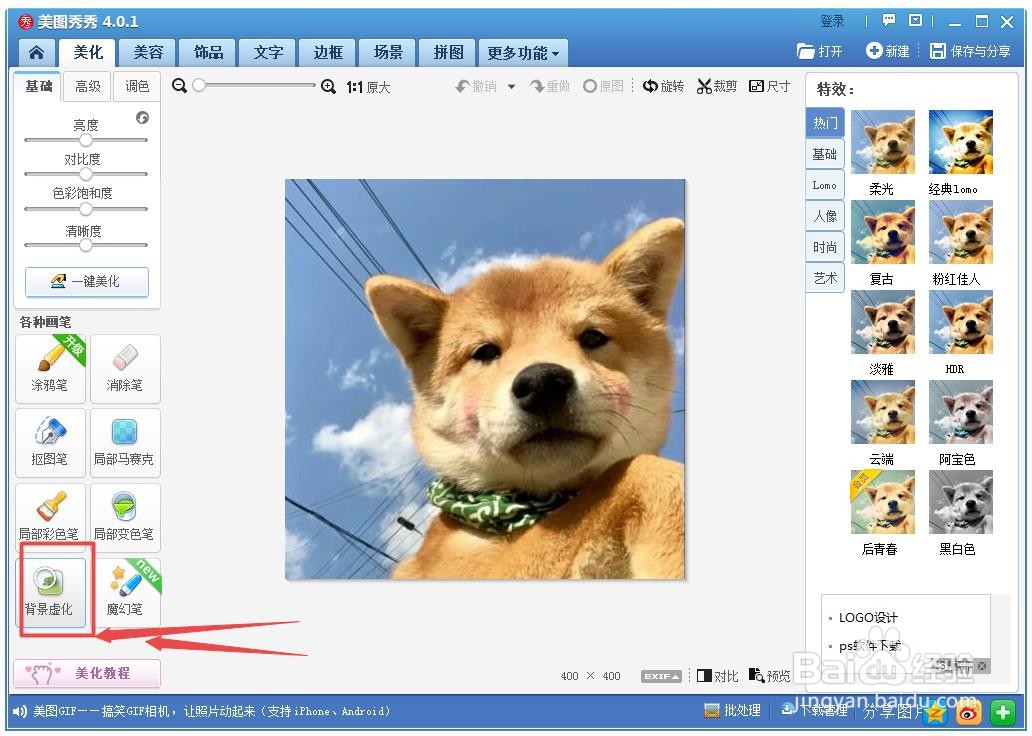Select the 局部马赛克 mosaic tool
Viewport: 1032px width, 736px height.
[x=125, y=442]
